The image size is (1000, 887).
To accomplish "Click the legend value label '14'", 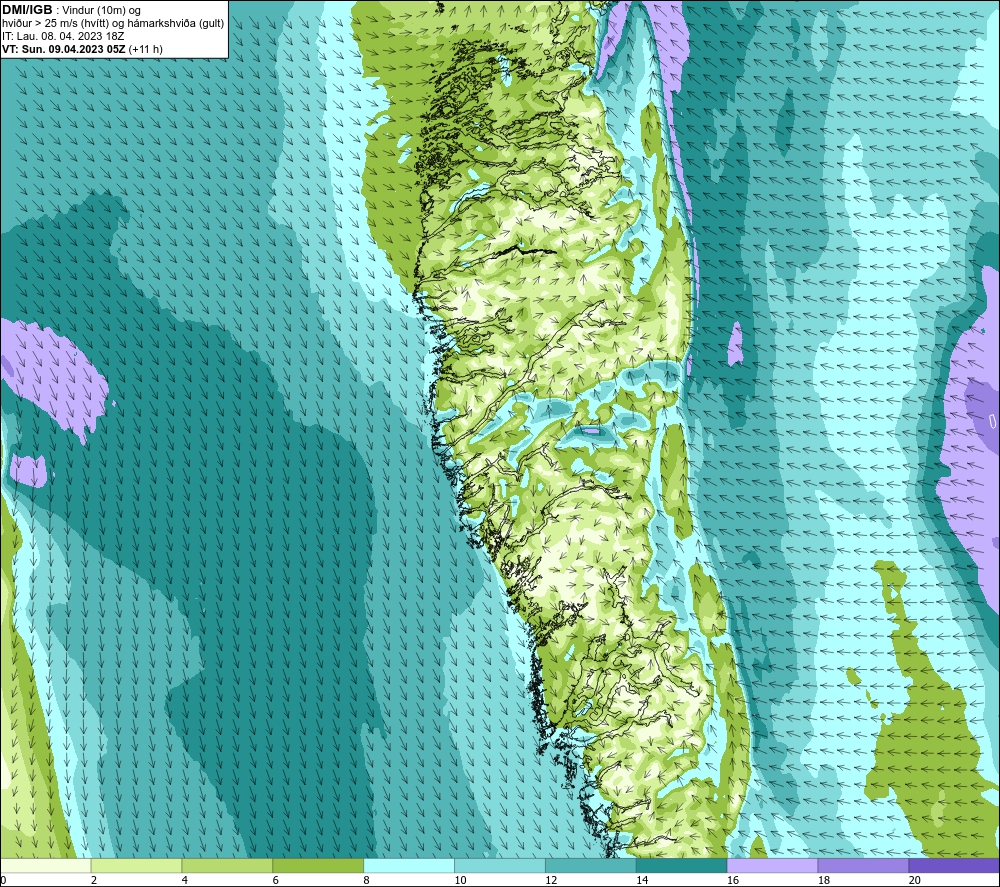I will click(x=642, y=880).
